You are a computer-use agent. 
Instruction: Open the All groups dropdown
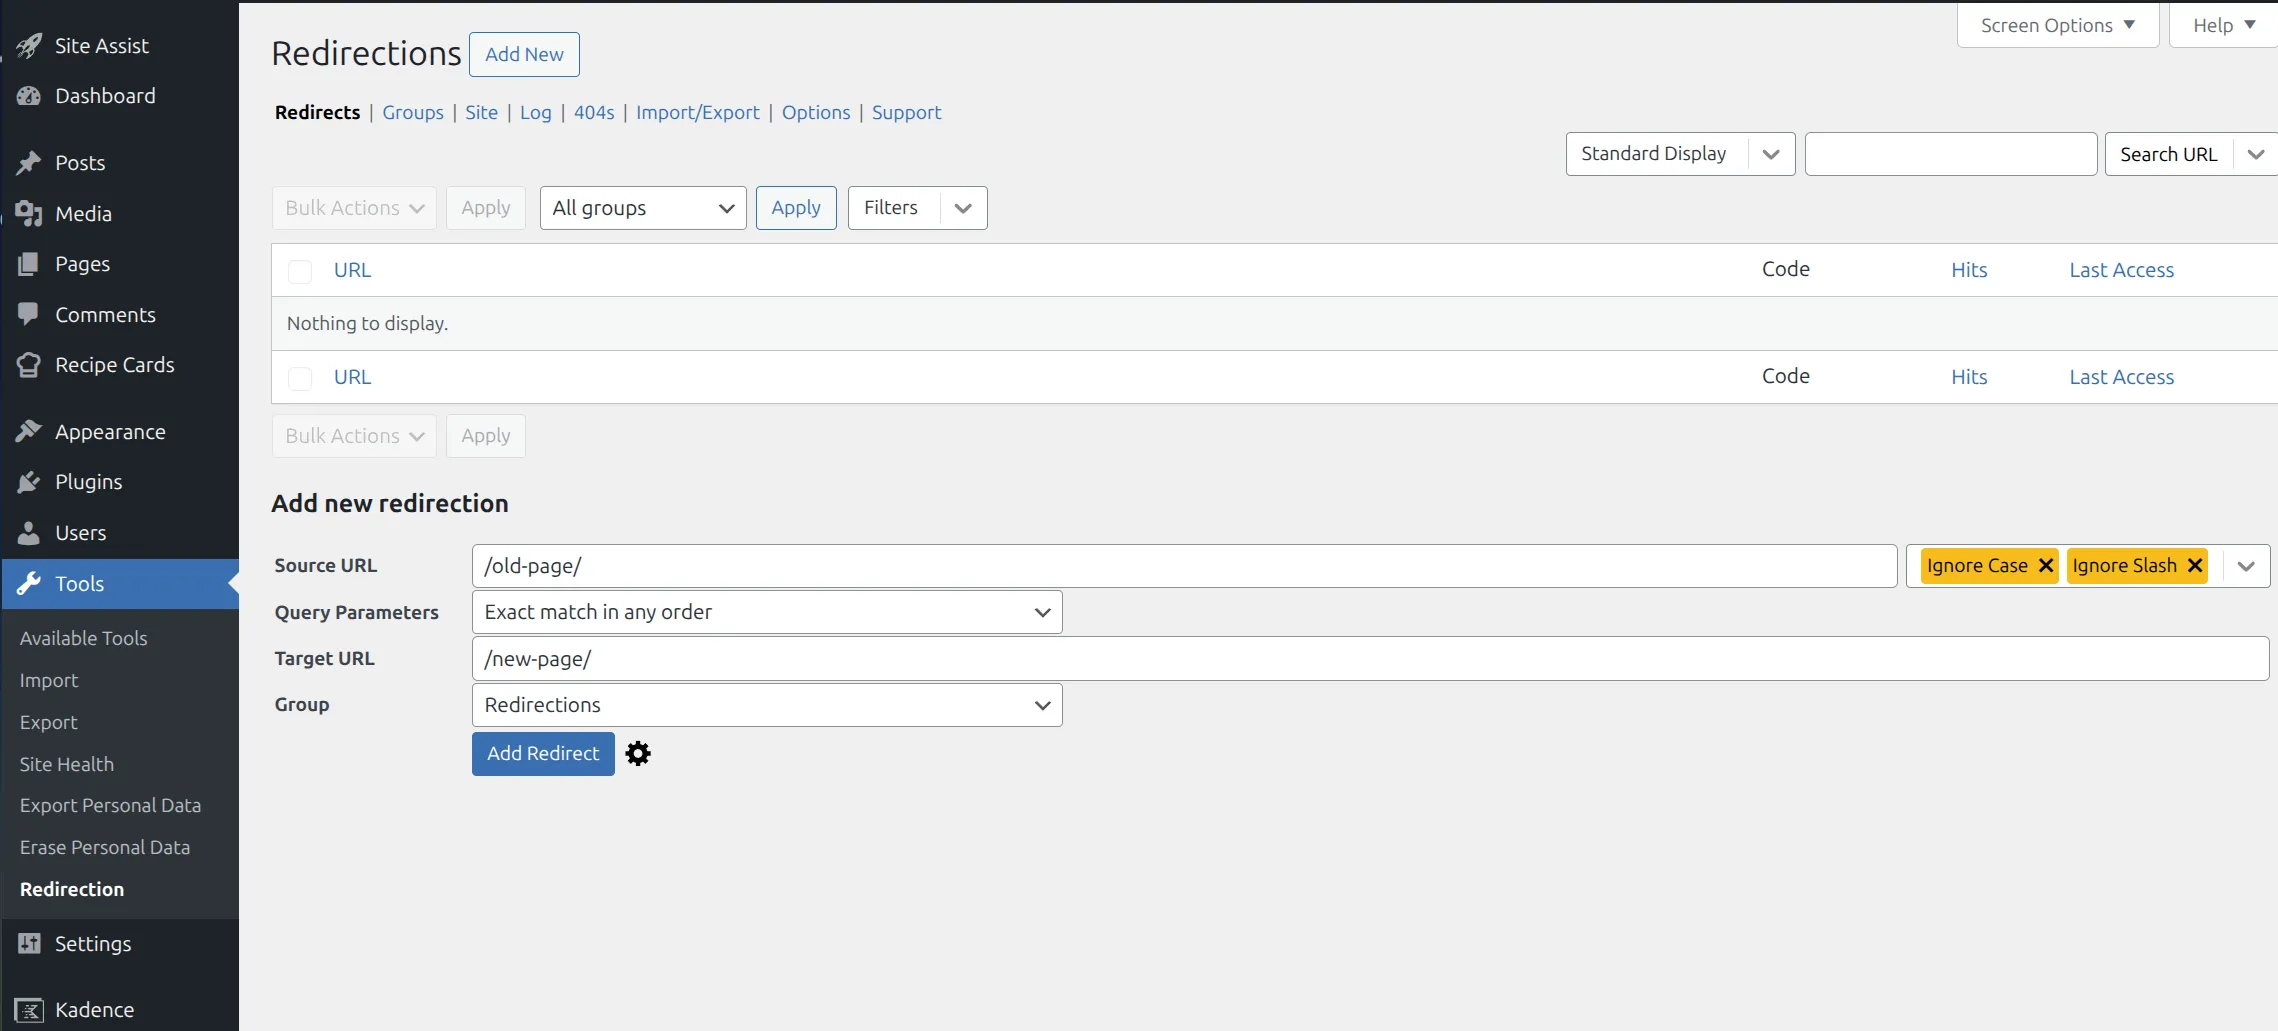click(x=643, y=208)
